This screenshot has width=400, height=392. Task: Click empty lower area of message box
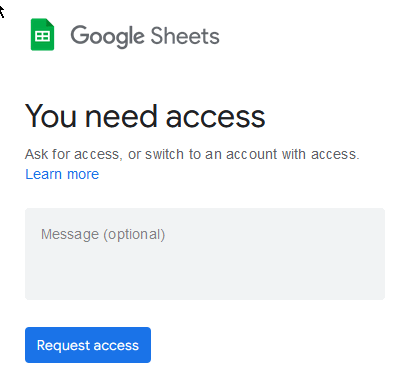[205, 277]
